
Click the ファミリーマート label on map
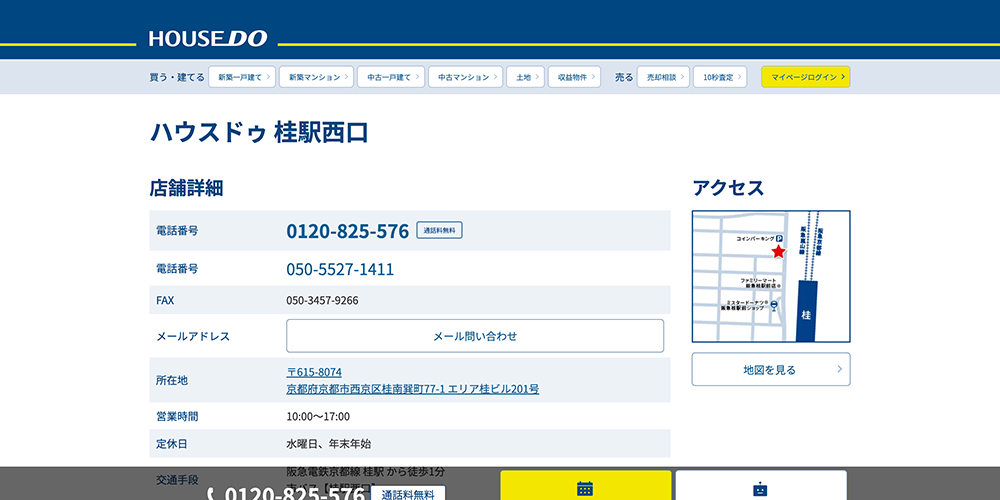(761, 283)
